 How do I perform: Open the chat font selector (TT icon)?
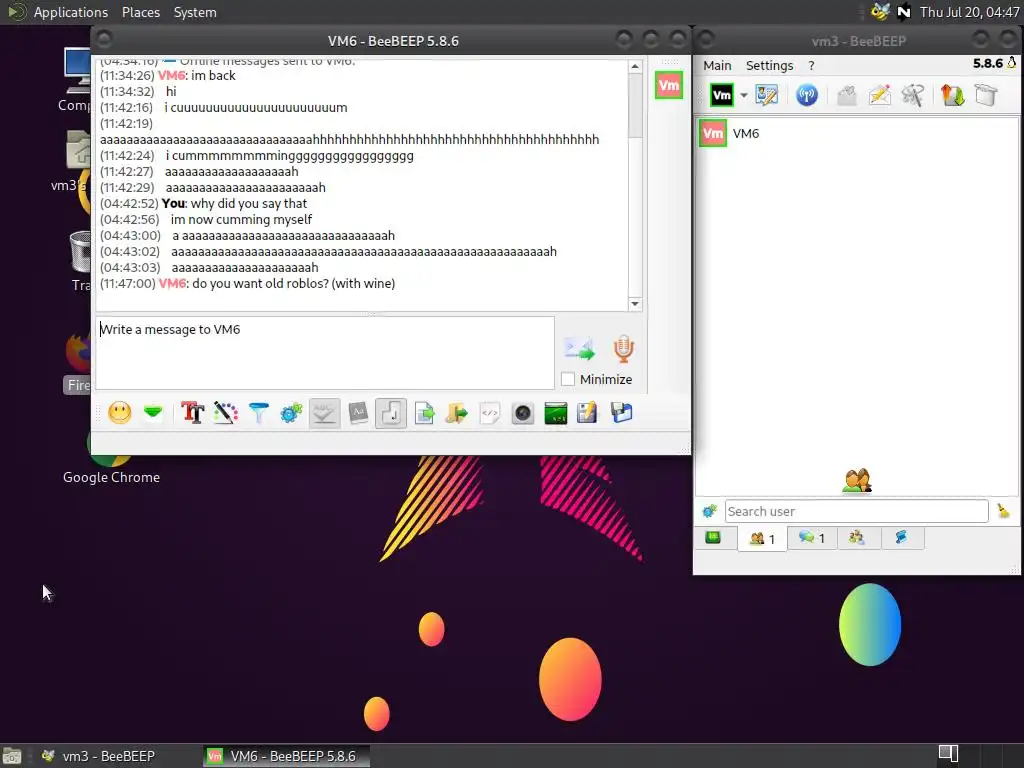[193, 413]
